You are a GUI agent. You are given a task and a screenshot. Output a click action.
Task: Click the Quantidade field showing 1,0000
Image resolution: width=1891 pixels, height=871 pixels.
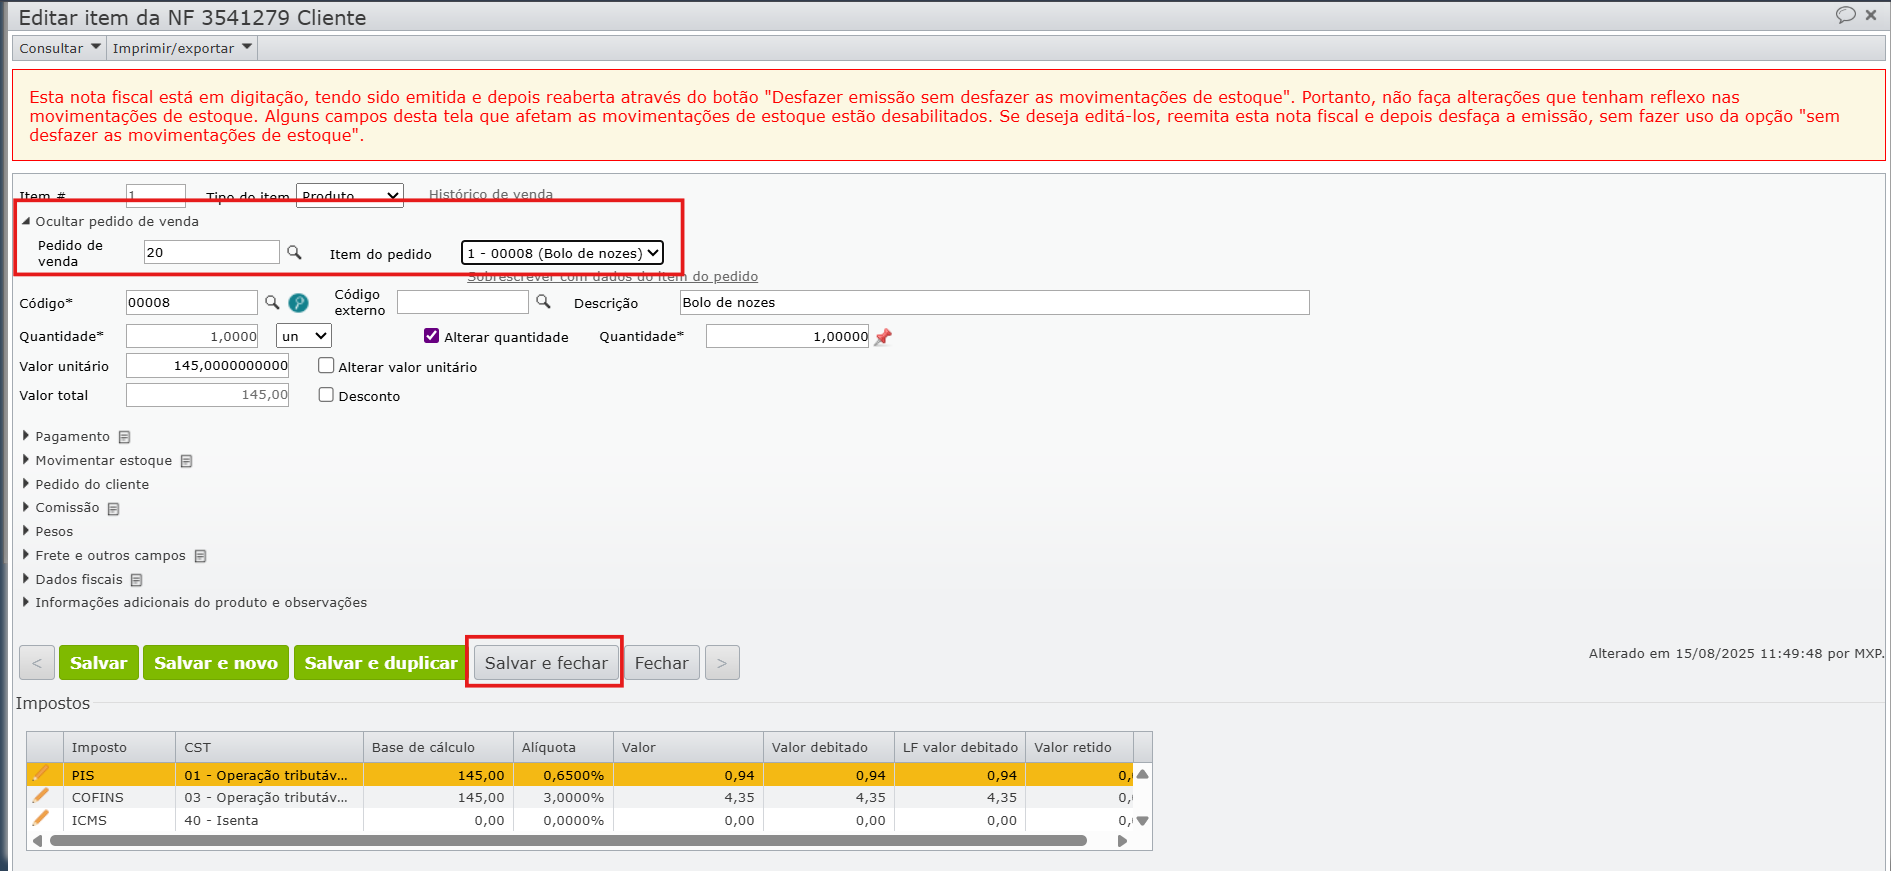point(192,336)
